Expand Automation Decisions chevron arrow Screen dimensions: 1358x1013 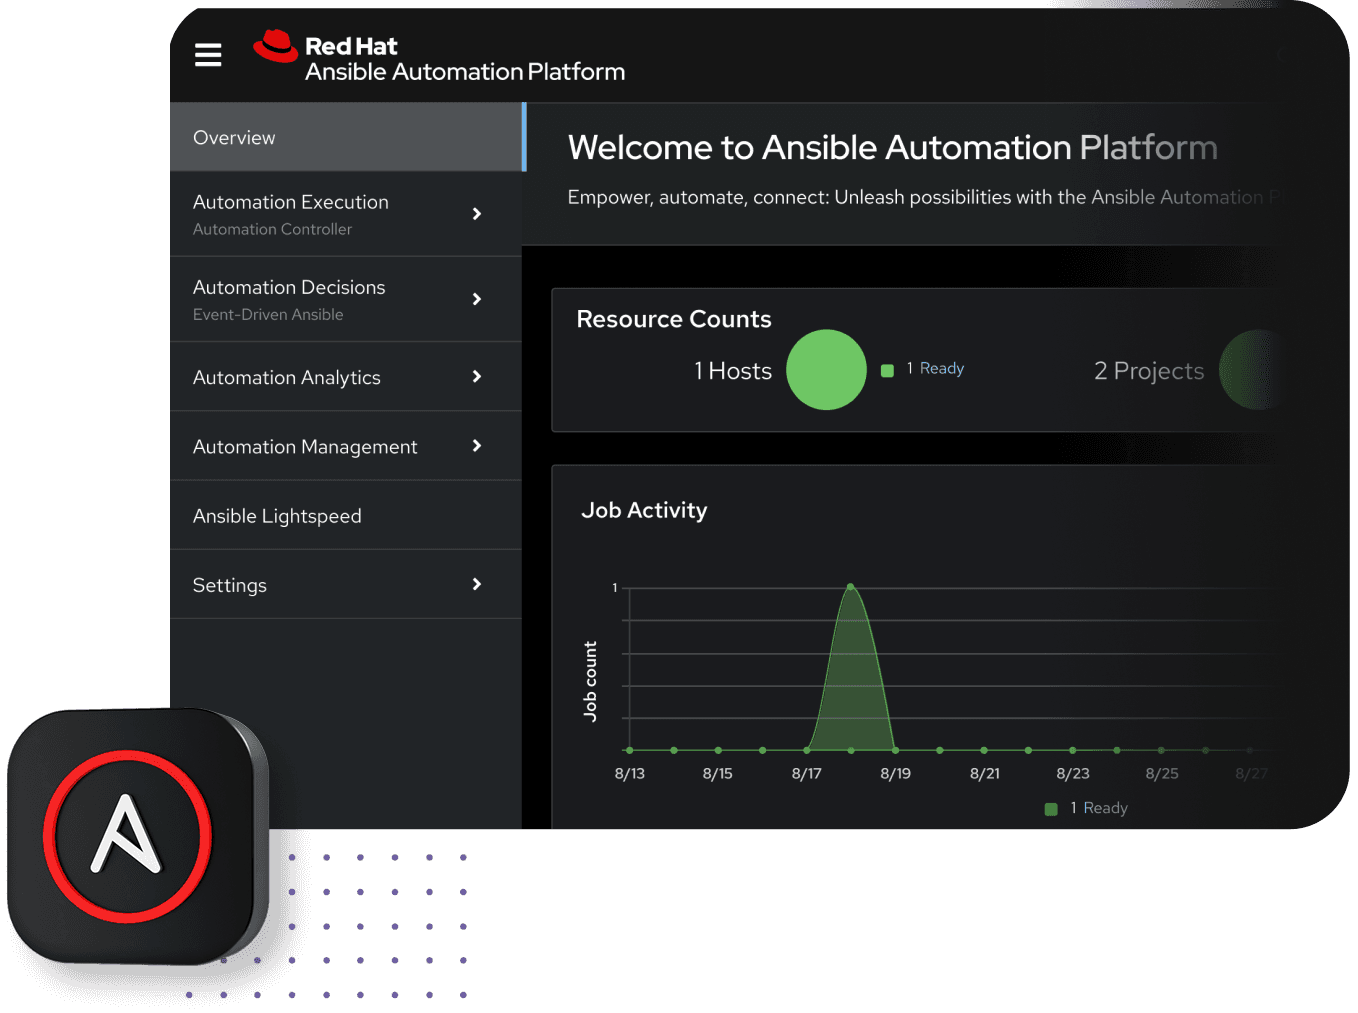pyautogui.click(x=477, y=299)
